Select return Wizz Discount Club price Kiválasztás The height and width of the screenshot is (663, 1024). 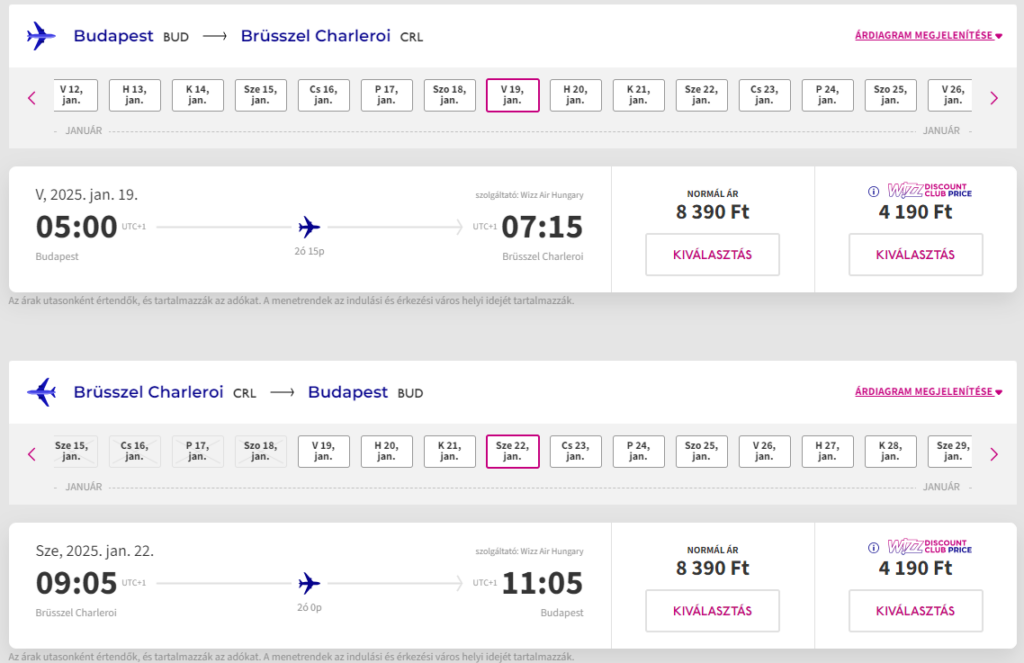tap(916, 610)
